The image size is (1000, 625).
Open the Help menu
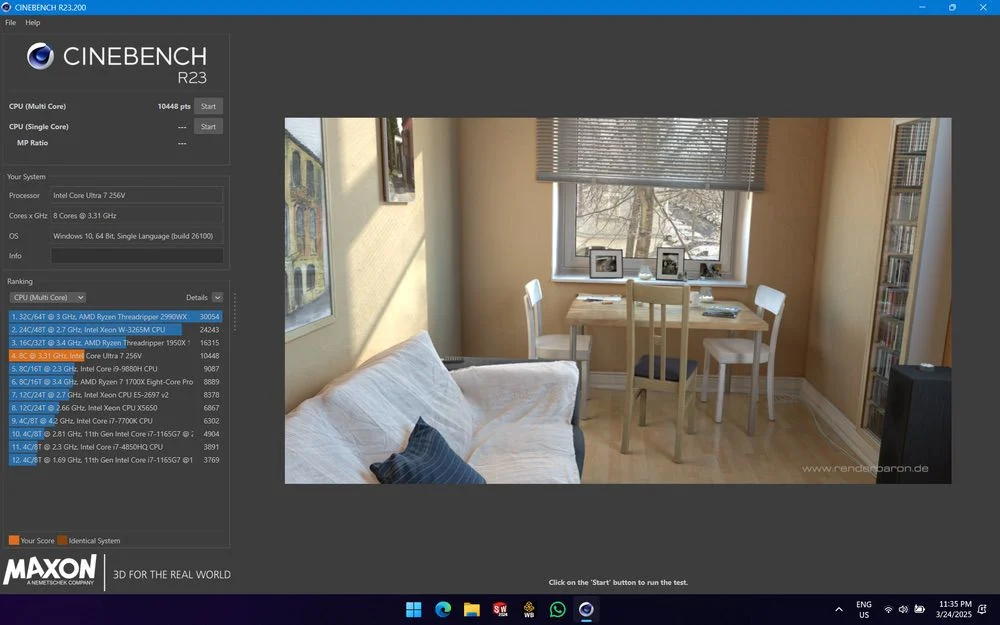point(33,22)
